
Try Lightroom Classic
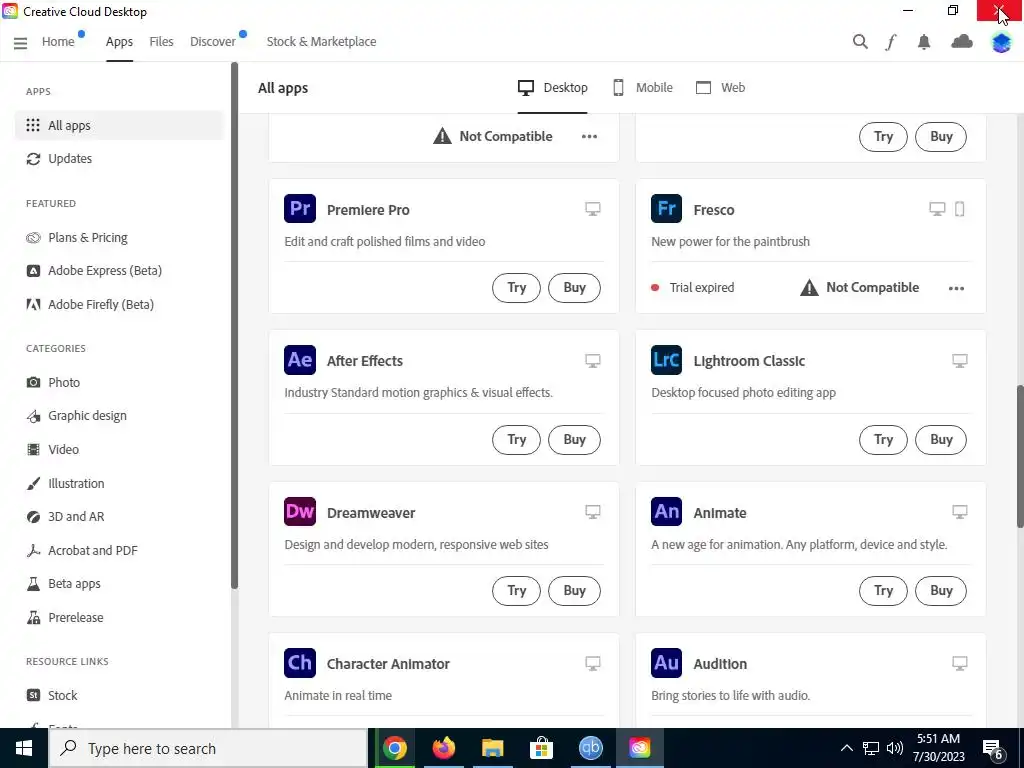883,440
